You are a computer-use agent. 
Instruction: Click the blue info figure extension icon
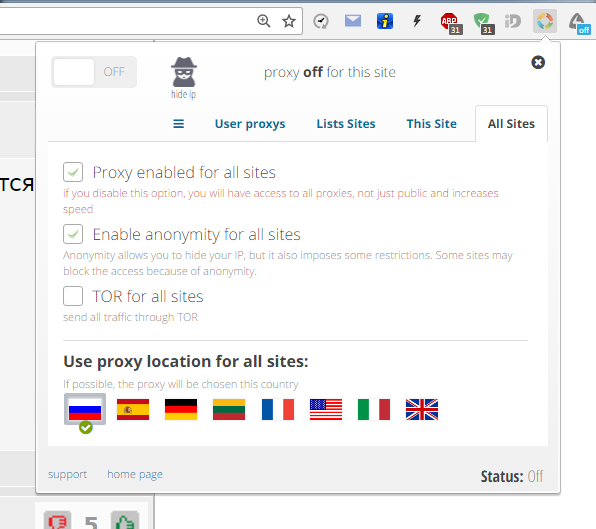(x=385, y=21)
